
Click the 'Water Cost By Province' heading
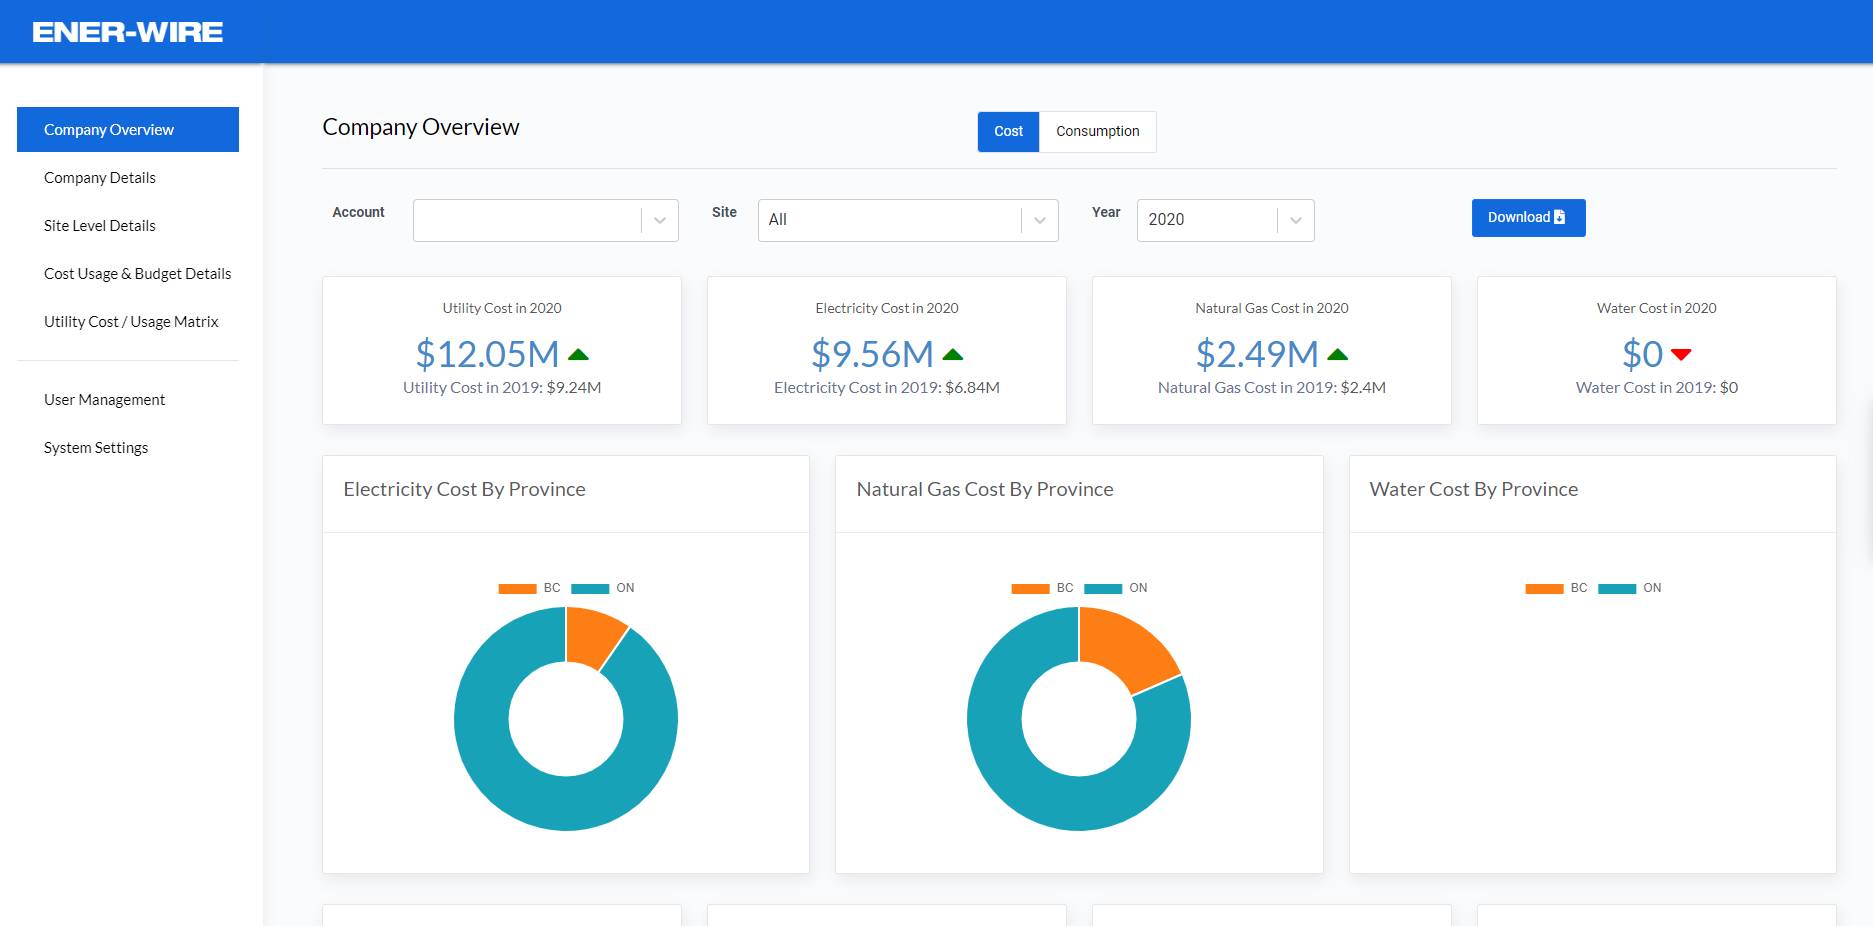(1474, 489)
